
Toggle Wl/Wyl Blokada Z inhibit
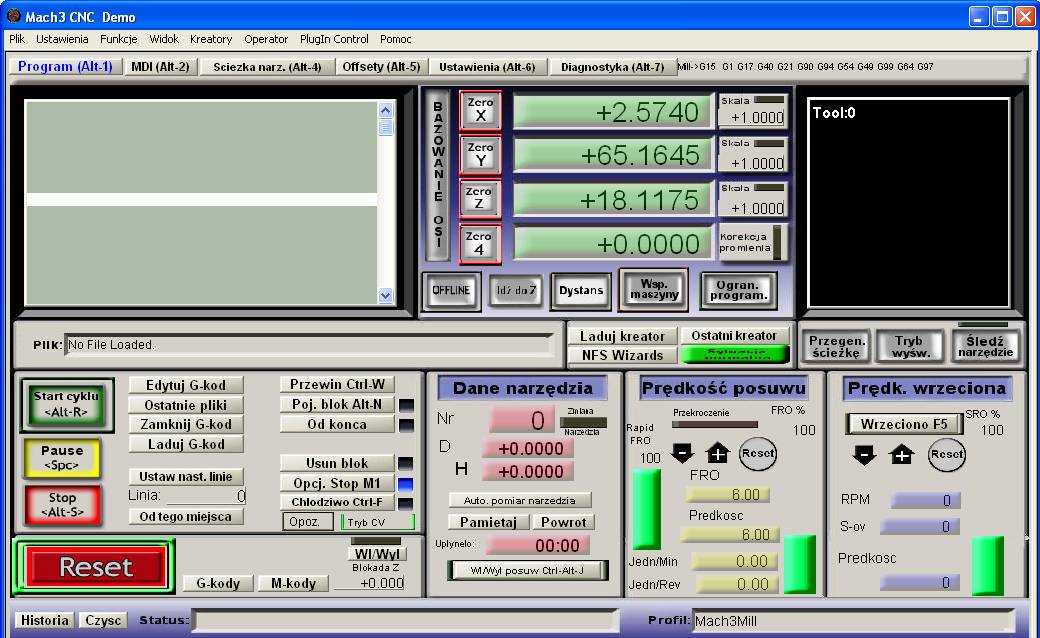[x=377, y=554]
